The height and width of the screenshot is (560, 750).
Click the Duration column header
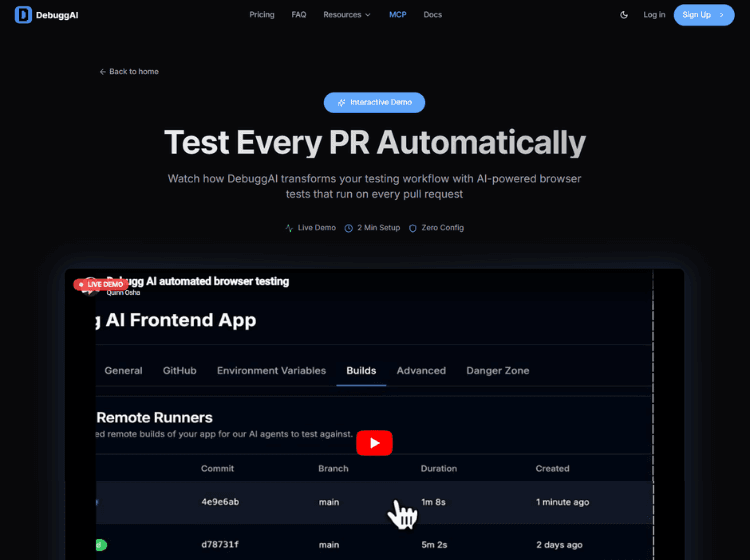pos(439,469)
